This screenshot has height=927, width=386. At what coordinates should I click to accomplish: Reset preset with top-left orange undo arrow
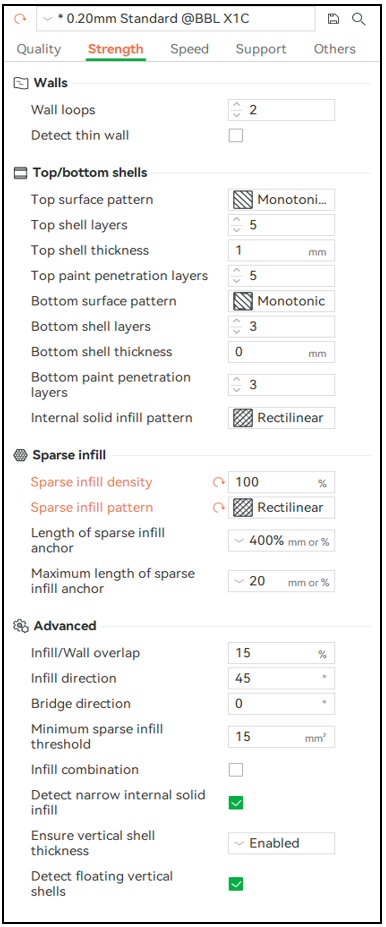click(x=21, y=19)
